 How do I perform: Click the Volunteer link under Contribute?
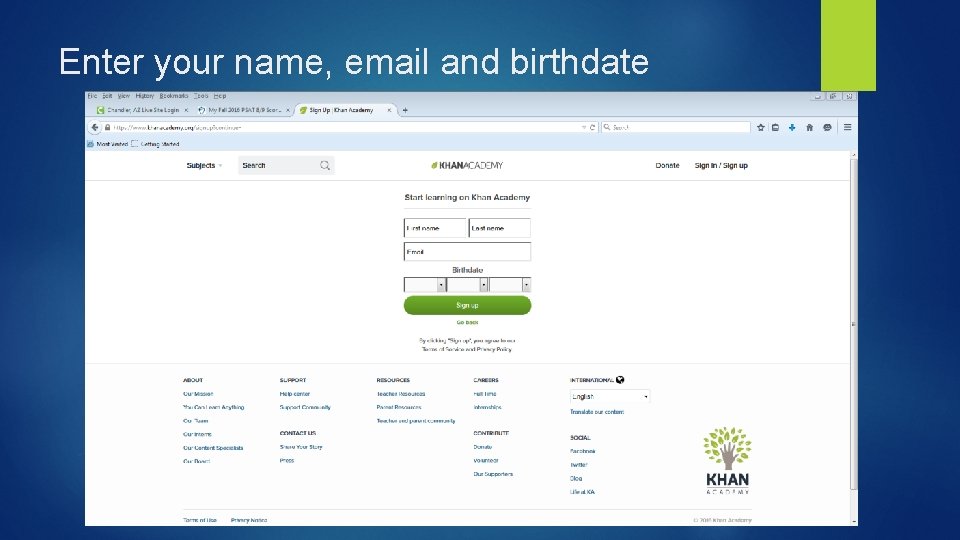[x=486, y=460]
